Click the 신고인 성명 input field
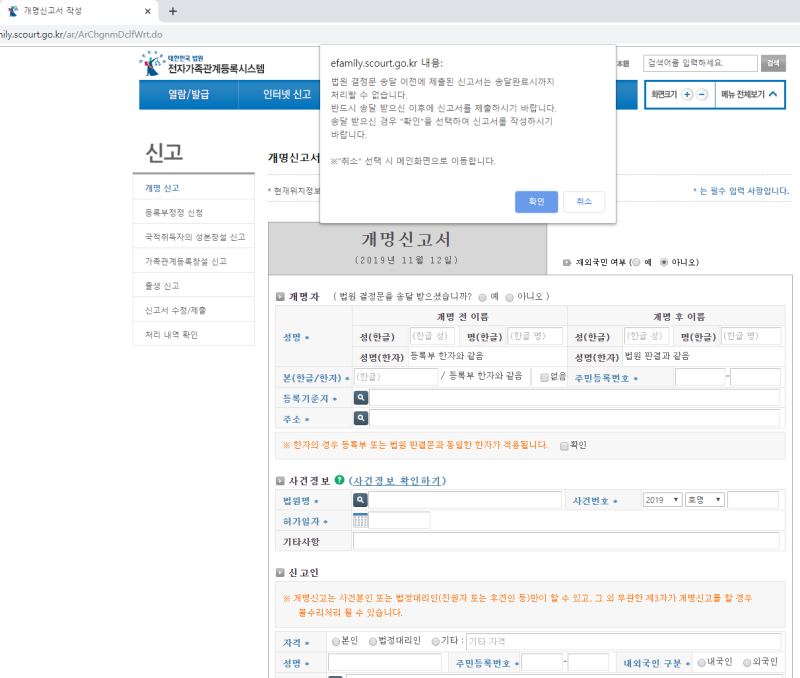This screenshot has width=800, height=678. coord(385,662)
